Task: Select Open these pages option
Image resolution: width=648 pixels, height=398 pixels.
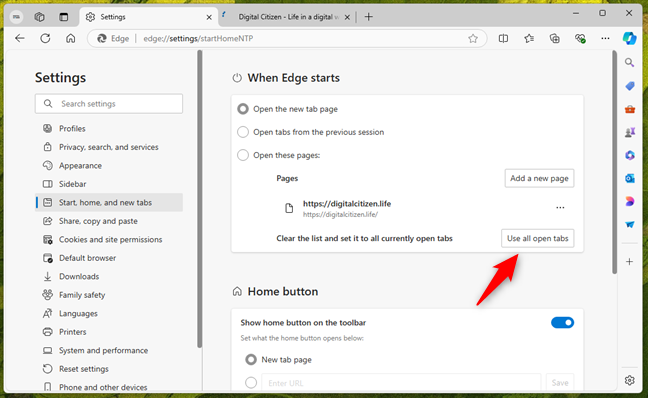Action: tap(243, 155)
